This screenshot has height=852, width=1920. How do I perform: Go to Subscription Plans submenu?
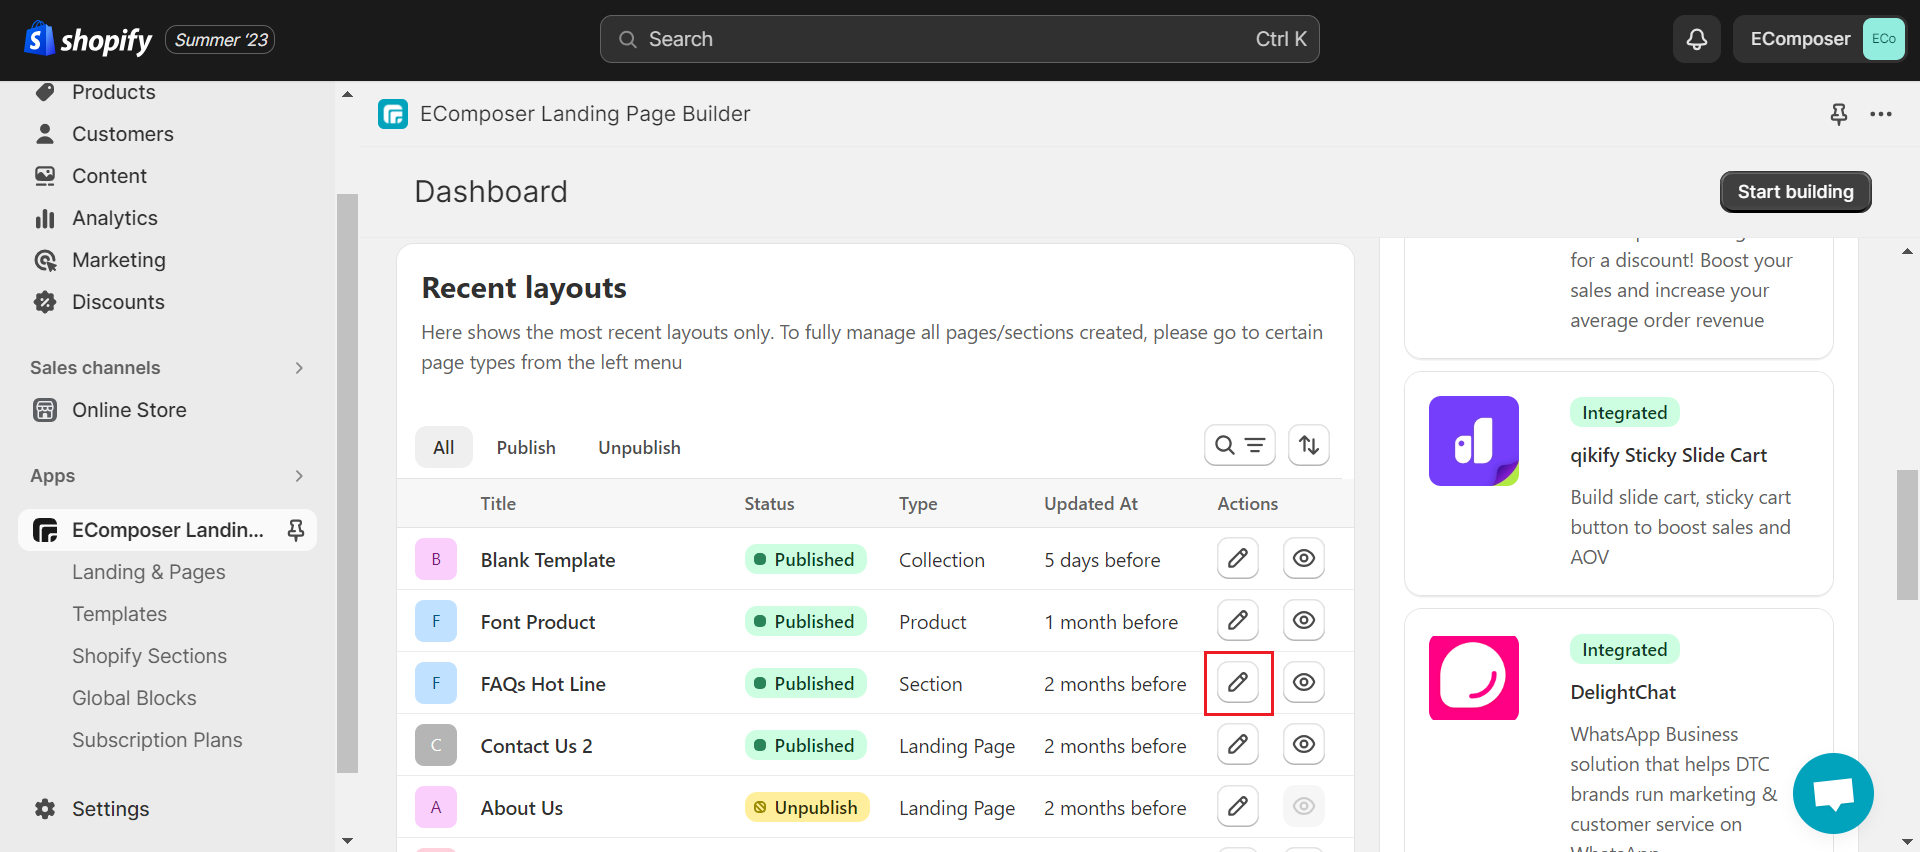(x=157, y=740)
